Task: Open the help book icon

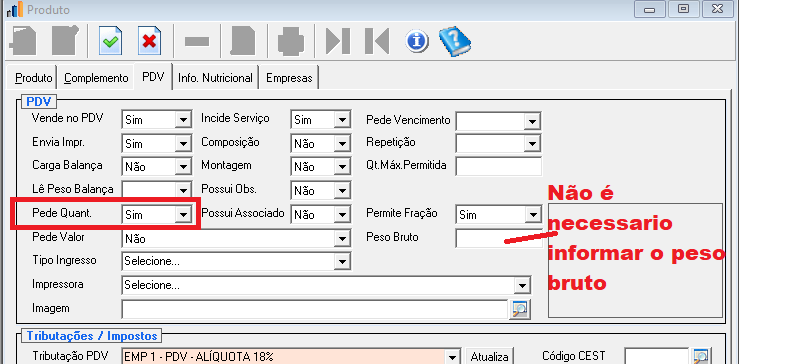Action: (x=455, y=41)
